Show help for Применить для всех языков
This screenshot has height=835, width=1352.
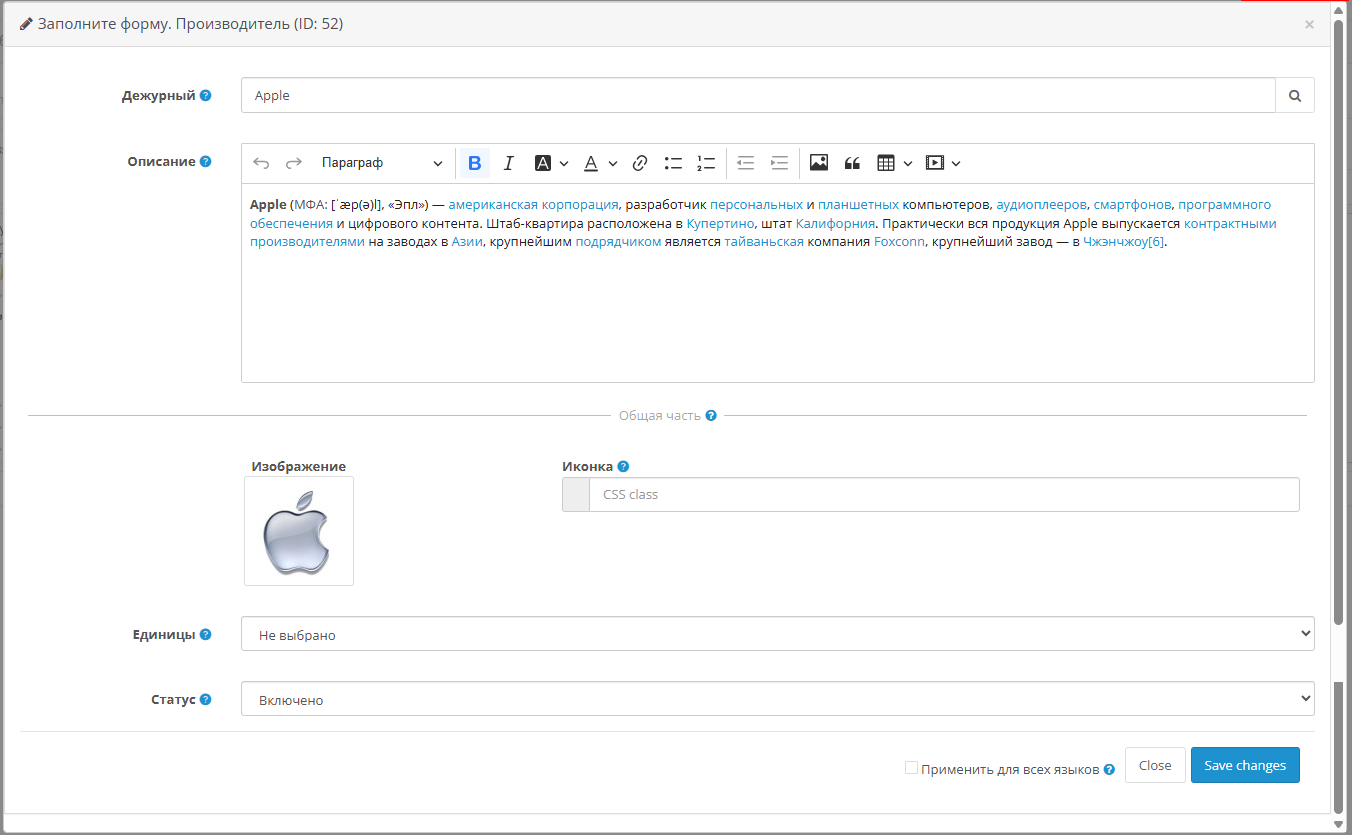coord(1109,770)
